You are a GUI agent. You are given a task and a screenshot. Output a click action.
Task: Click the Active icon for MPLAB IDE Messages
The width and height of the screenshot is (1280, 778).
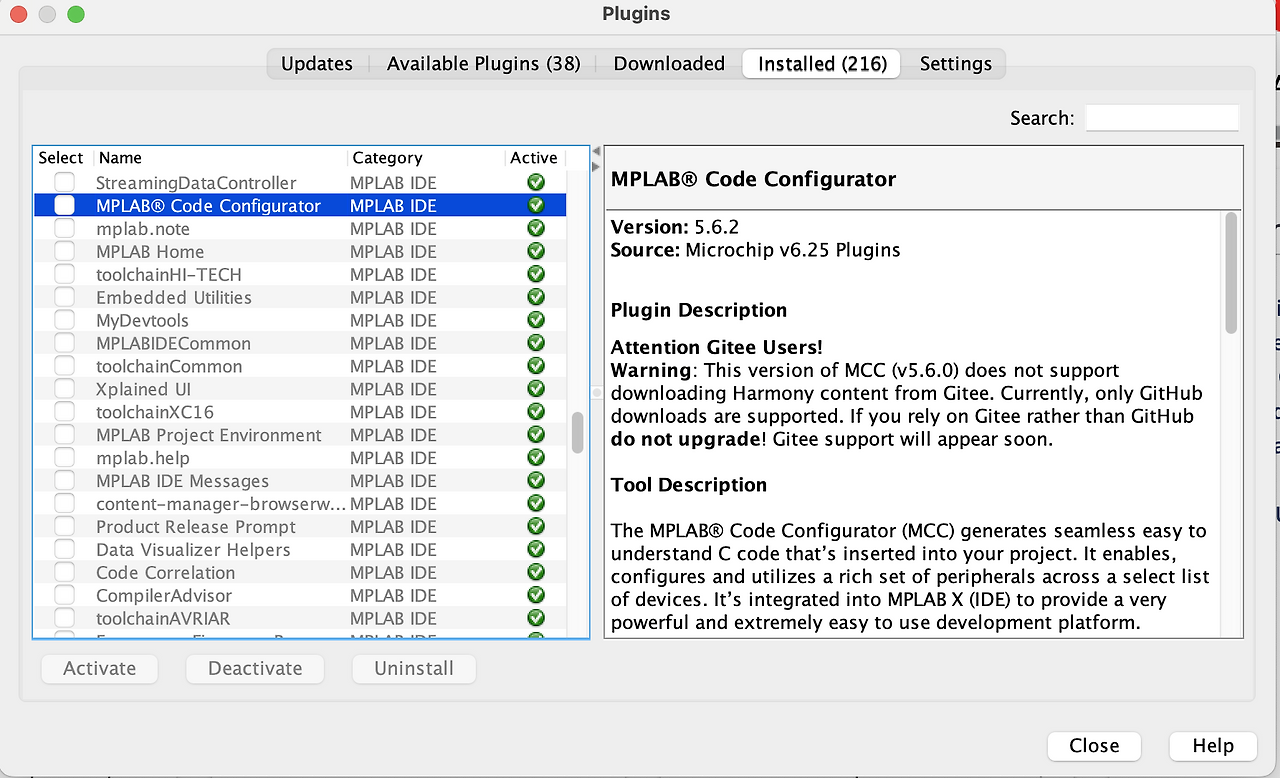pyautogui.click(x=536, y=481)
